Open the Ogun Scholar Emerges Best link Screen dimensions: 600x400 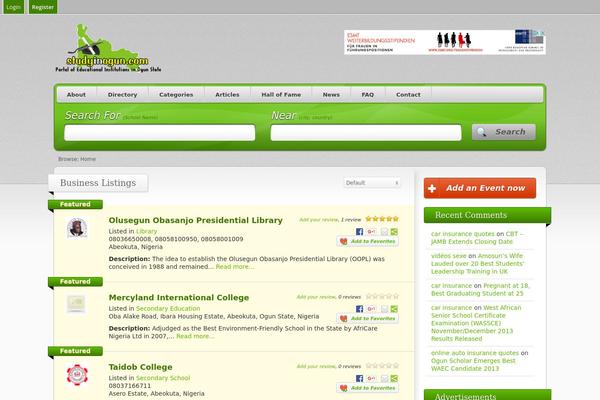(x=473, y=365)
